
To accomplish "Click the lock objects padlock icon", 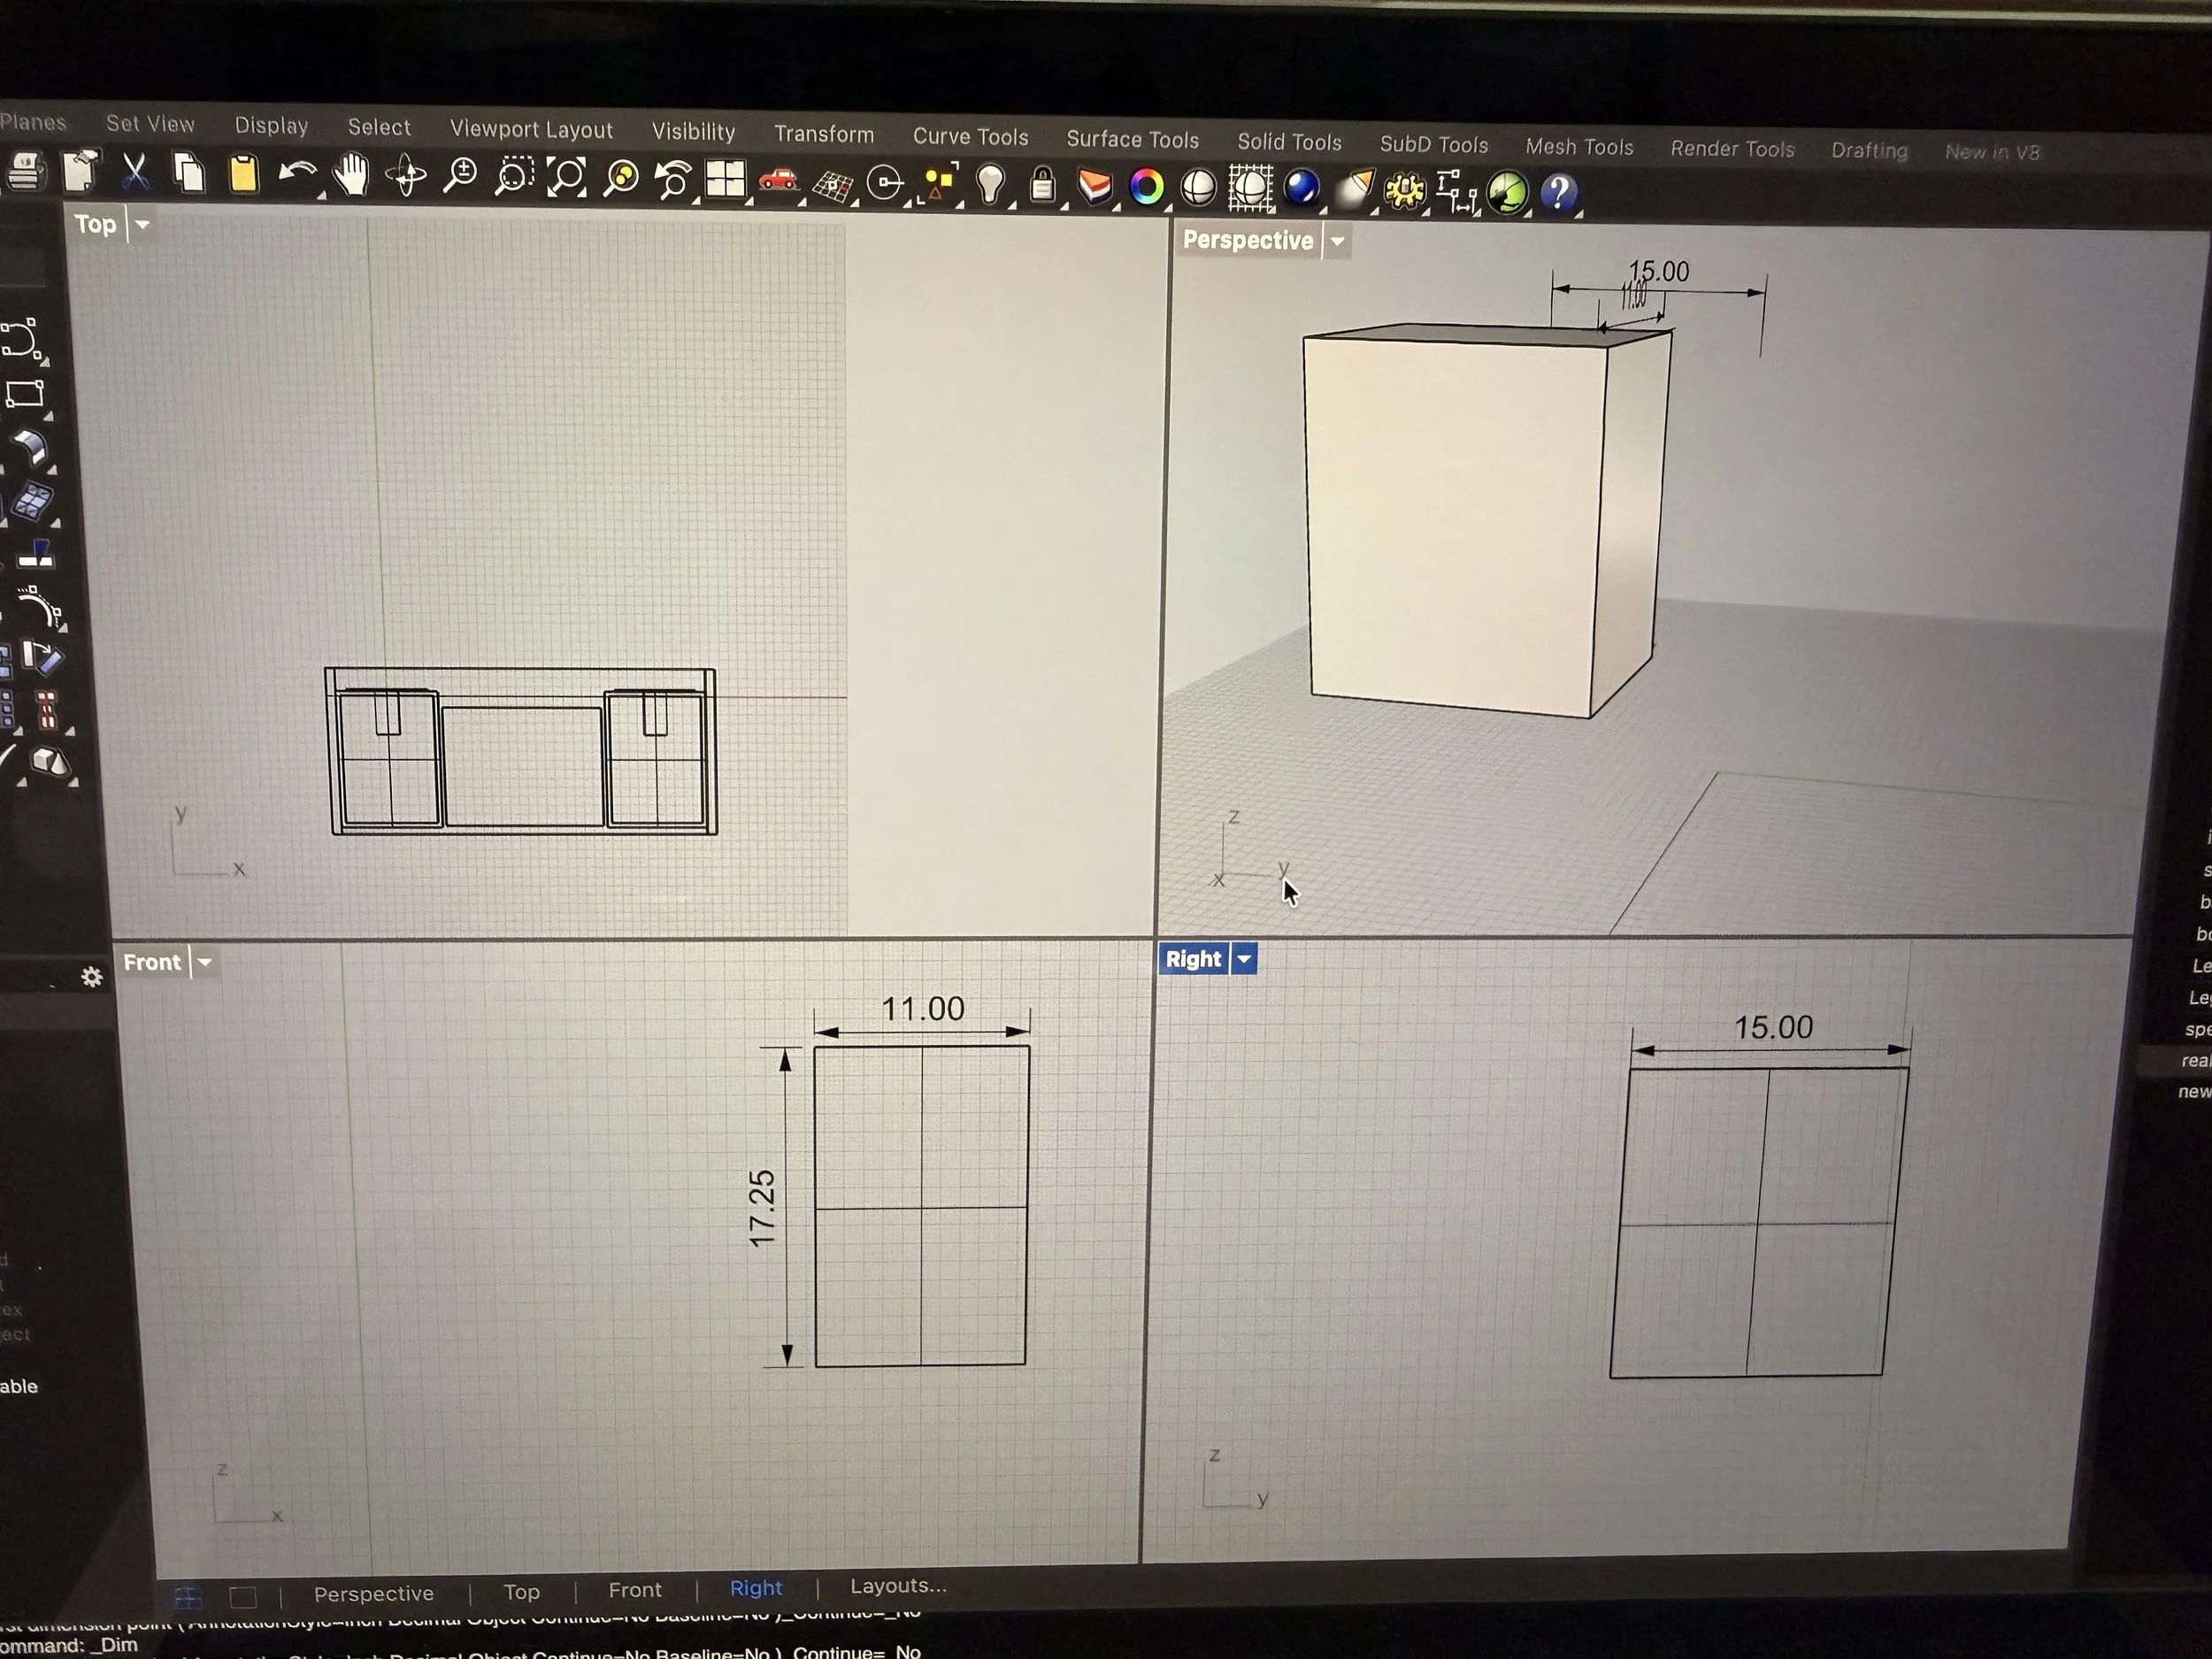I will click(x=1042, y=185).
